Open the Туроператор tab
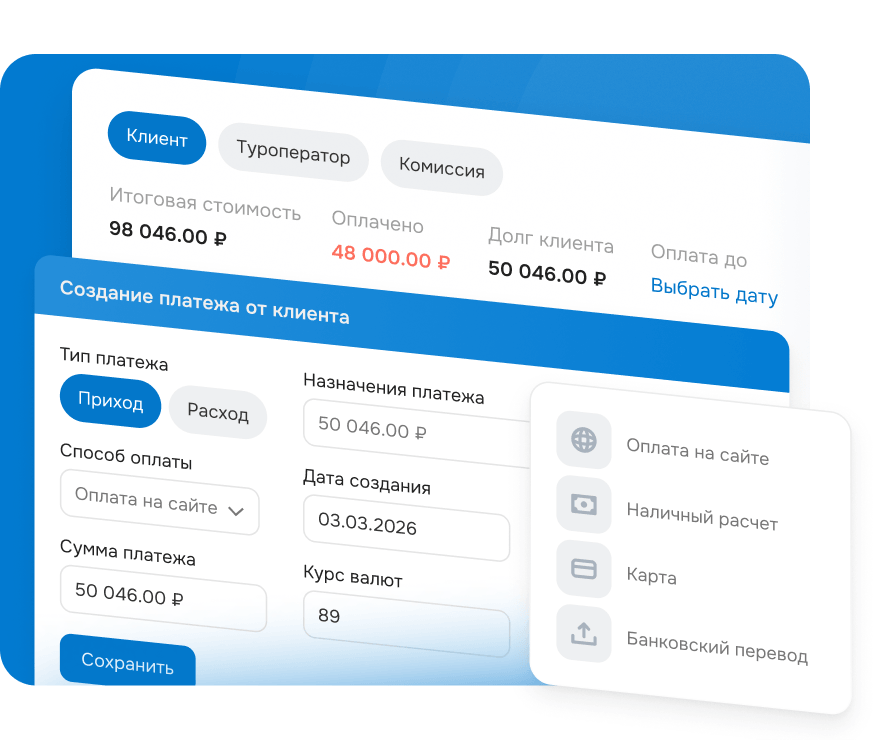 point(293,155)
